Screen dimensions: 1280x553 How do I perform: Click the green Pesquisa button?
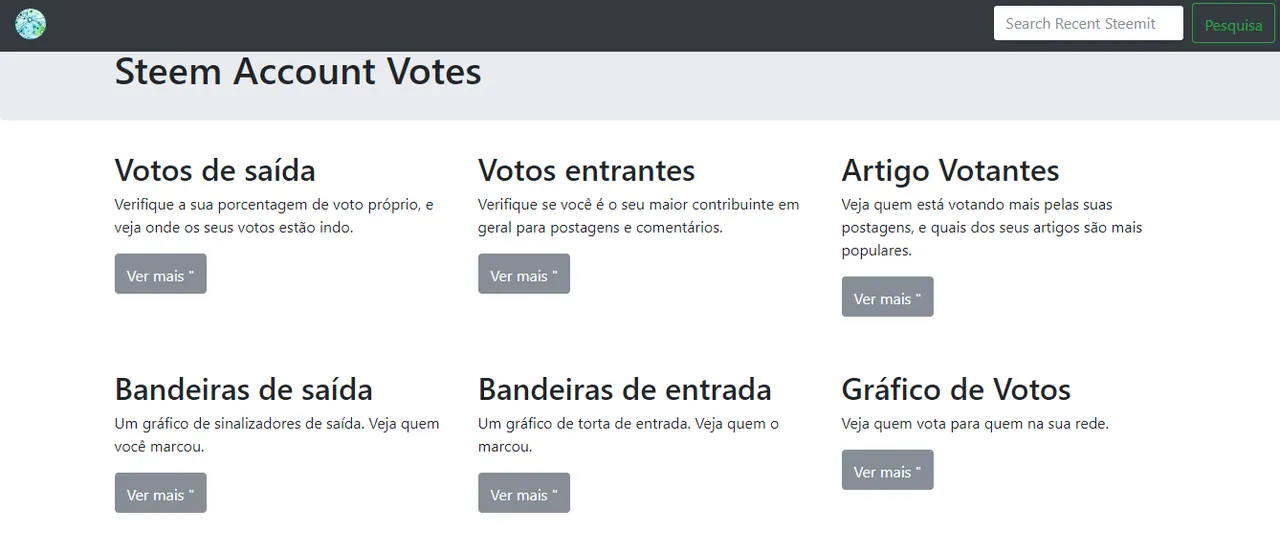click(x=1233, y=25)
